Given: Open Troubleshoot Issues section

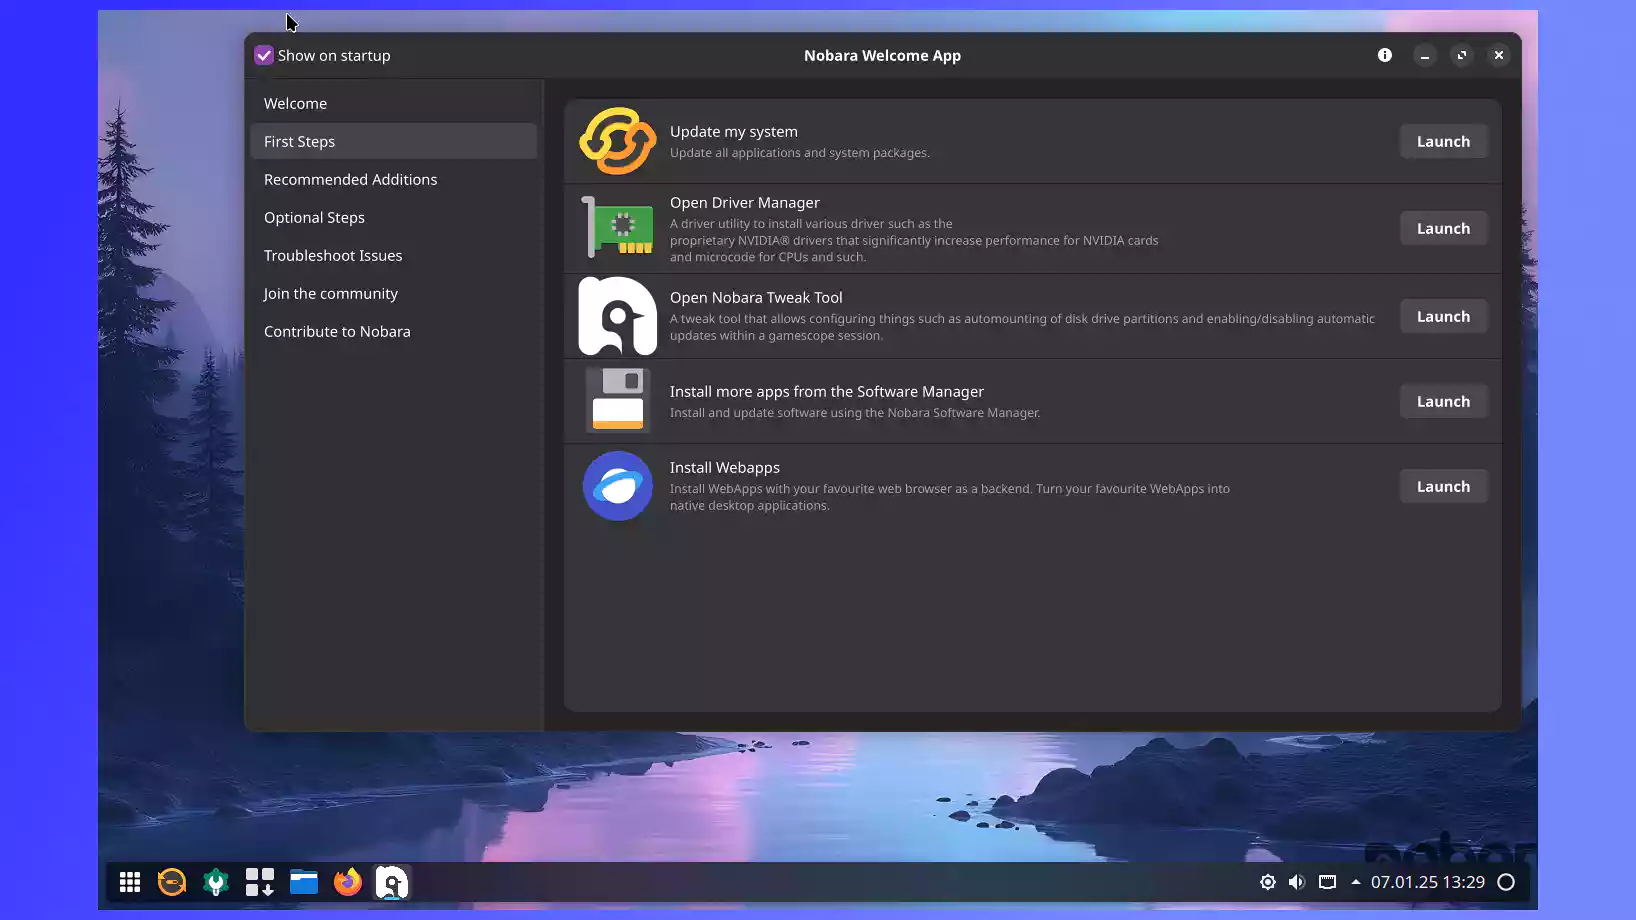Looking at the screenshot, I should tap(394, 256).
